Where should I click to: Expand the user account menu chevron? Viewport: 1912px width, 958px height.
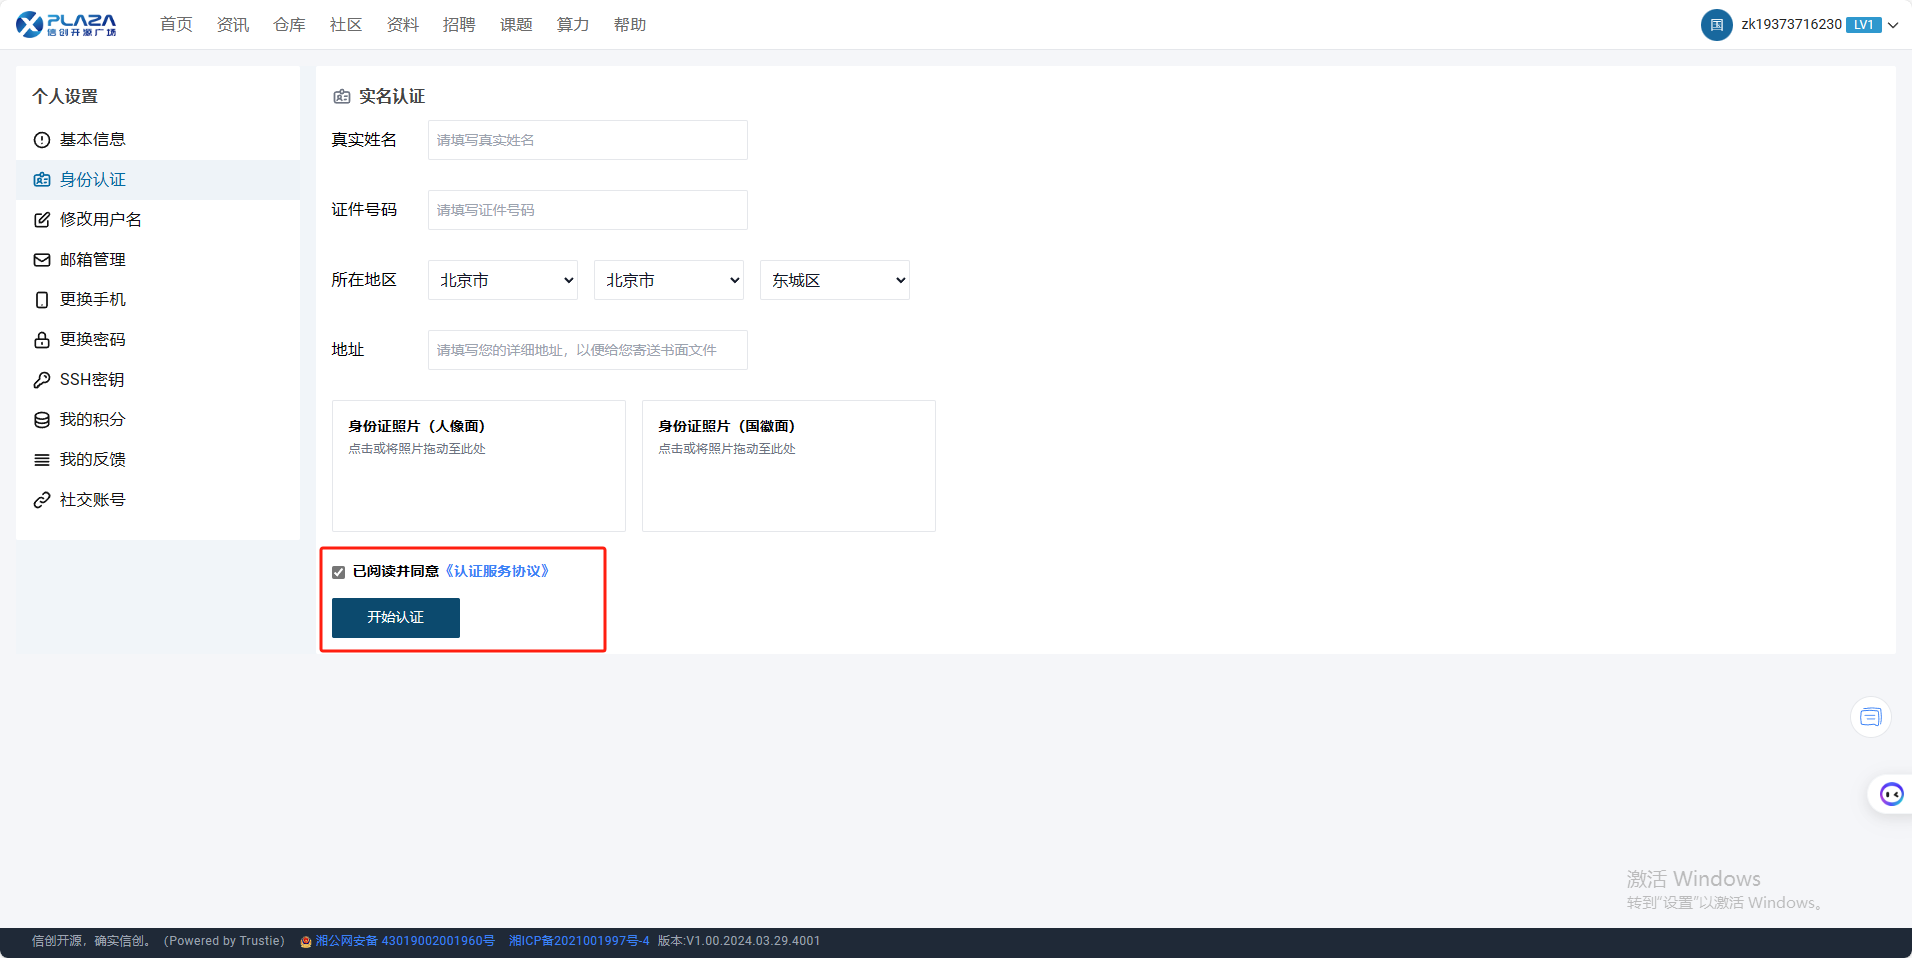[1893, 25]
